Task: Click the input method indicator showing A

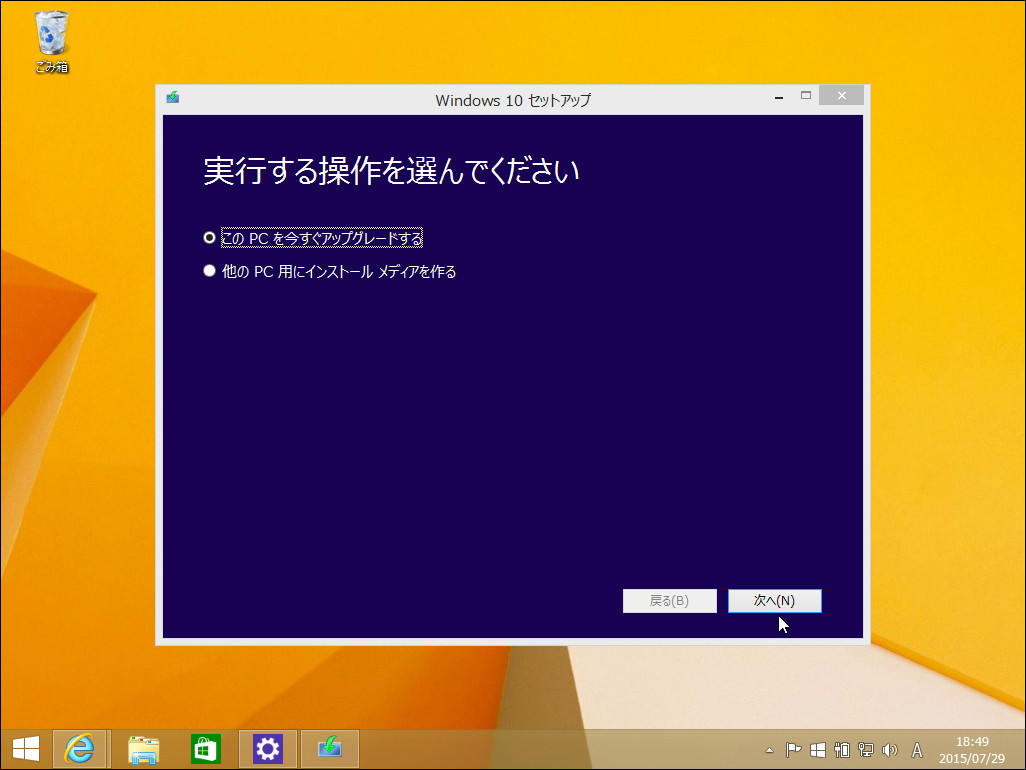Action: coord(915,750)
